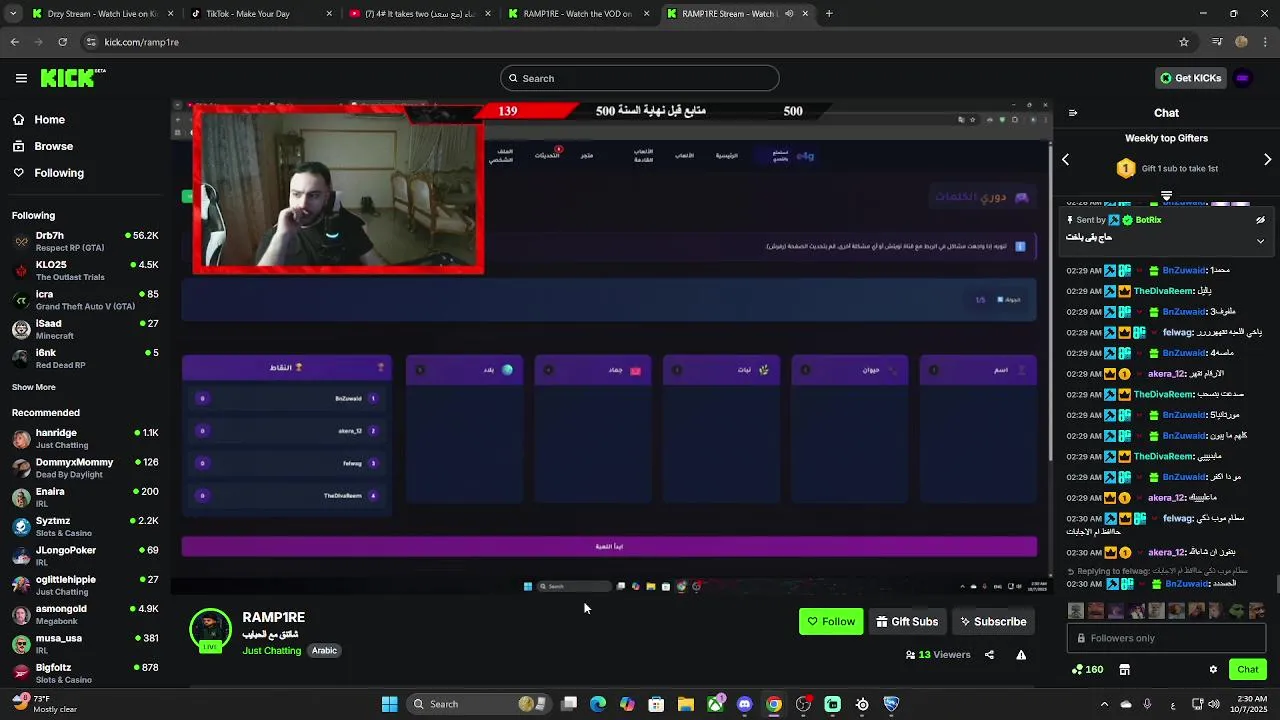Click the Arabic language tag
Screen dimensions: 1280x720
pos(324,650)
